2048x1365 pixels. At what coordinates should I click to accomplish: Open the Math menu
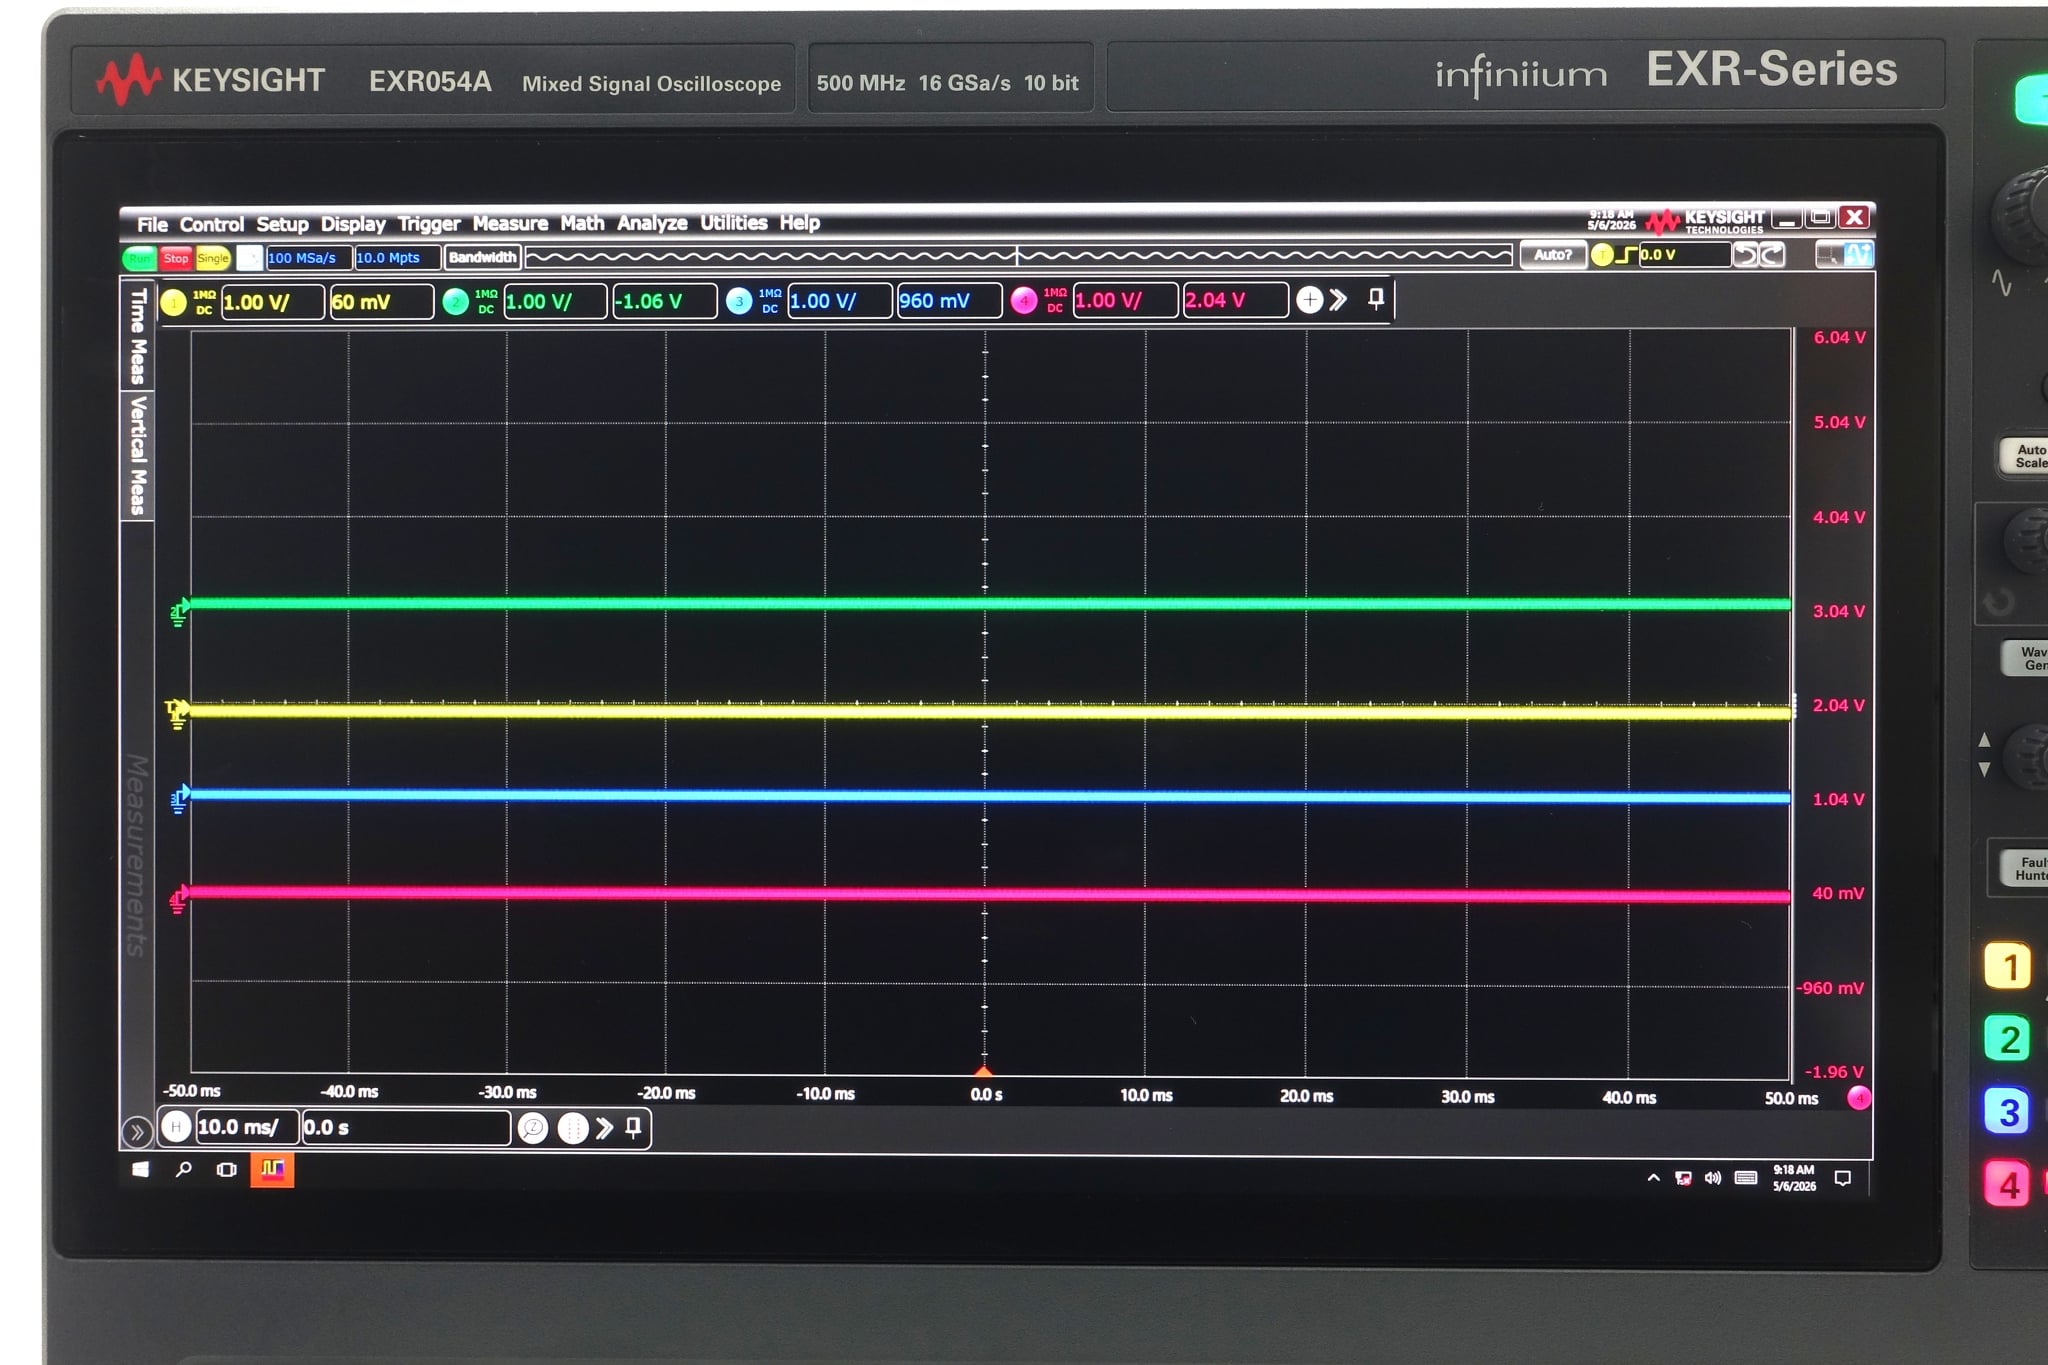(x=582, y=223)
